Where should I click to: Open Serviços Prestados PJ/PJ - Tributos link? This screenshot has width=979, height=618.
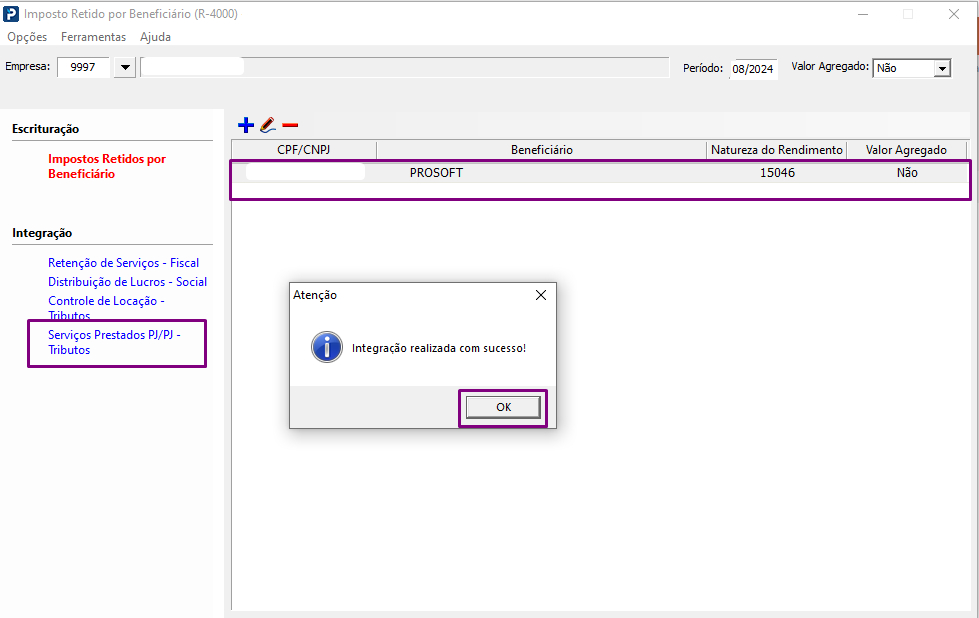click(x=114, y=342)
